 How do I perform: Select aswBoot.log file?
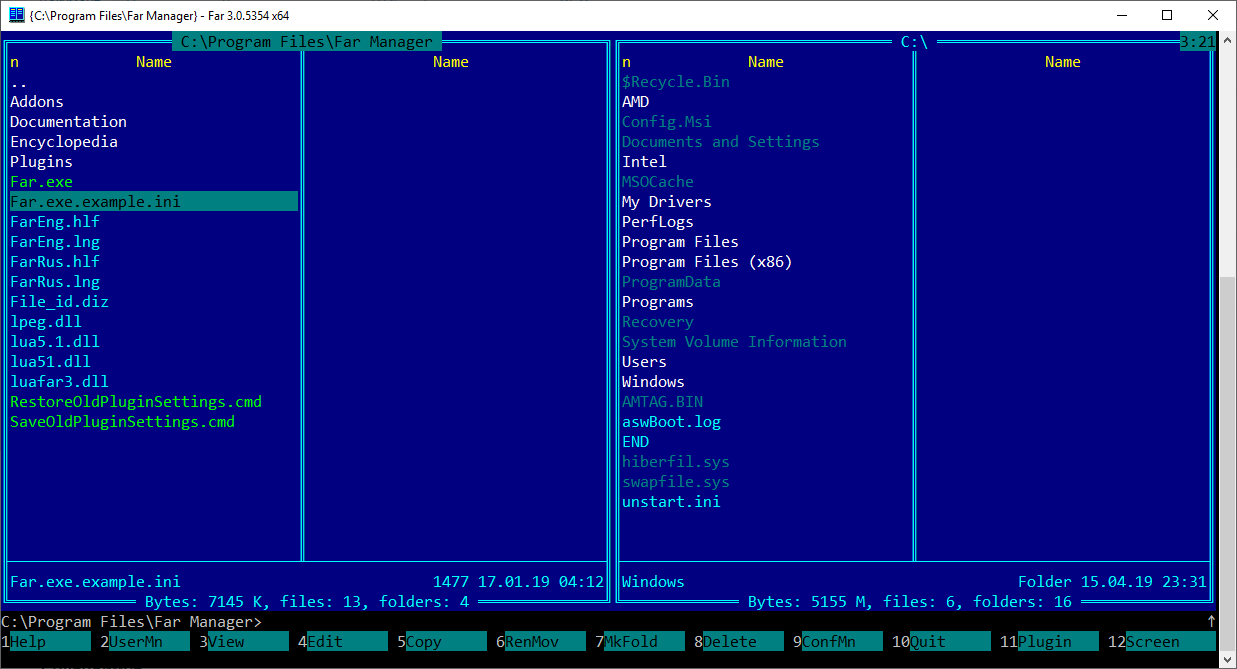(672, 422)
